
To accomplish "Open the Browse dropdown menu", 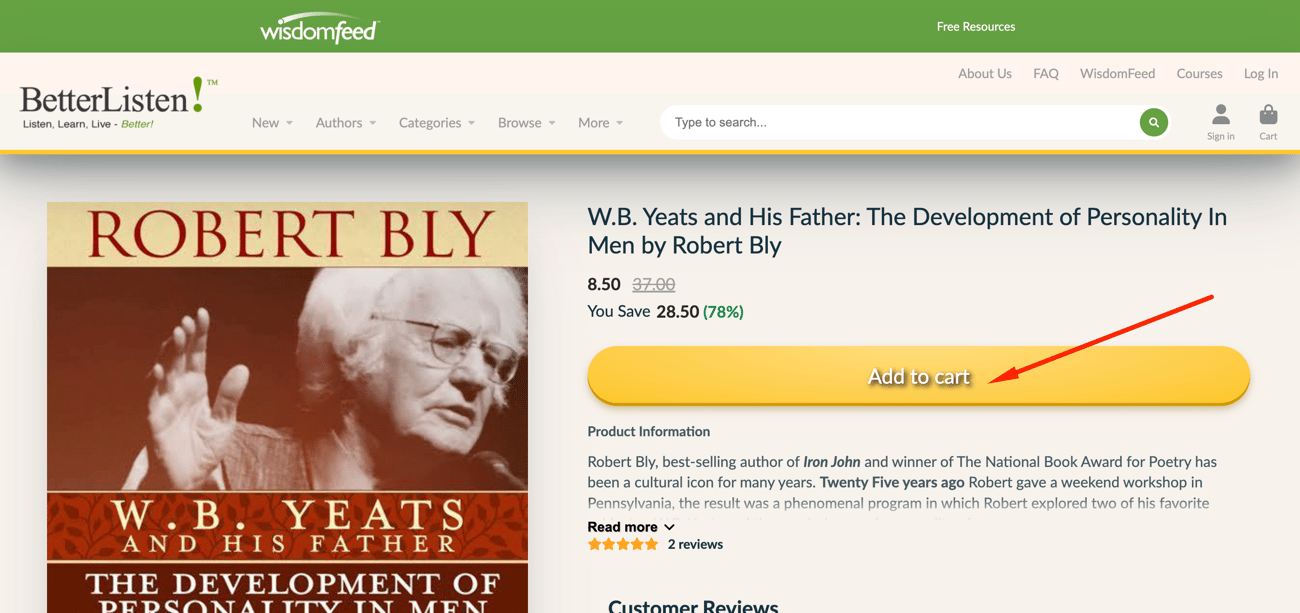I will tap(527, 122).
